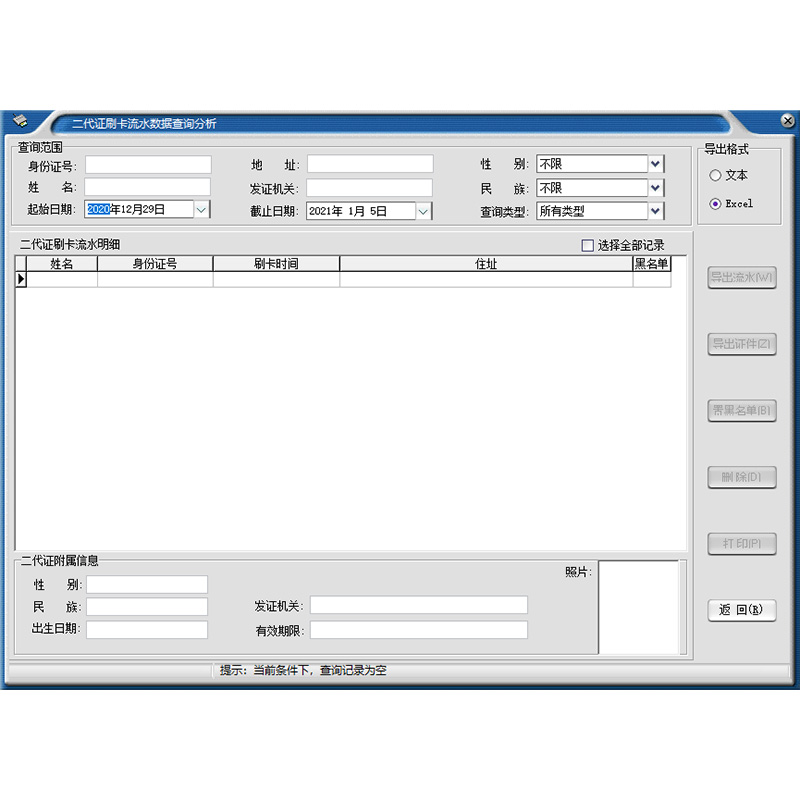This screenshot has width=800, height=800.
Task: Click the 地址 text field
Action: click(x=370, y=164)
